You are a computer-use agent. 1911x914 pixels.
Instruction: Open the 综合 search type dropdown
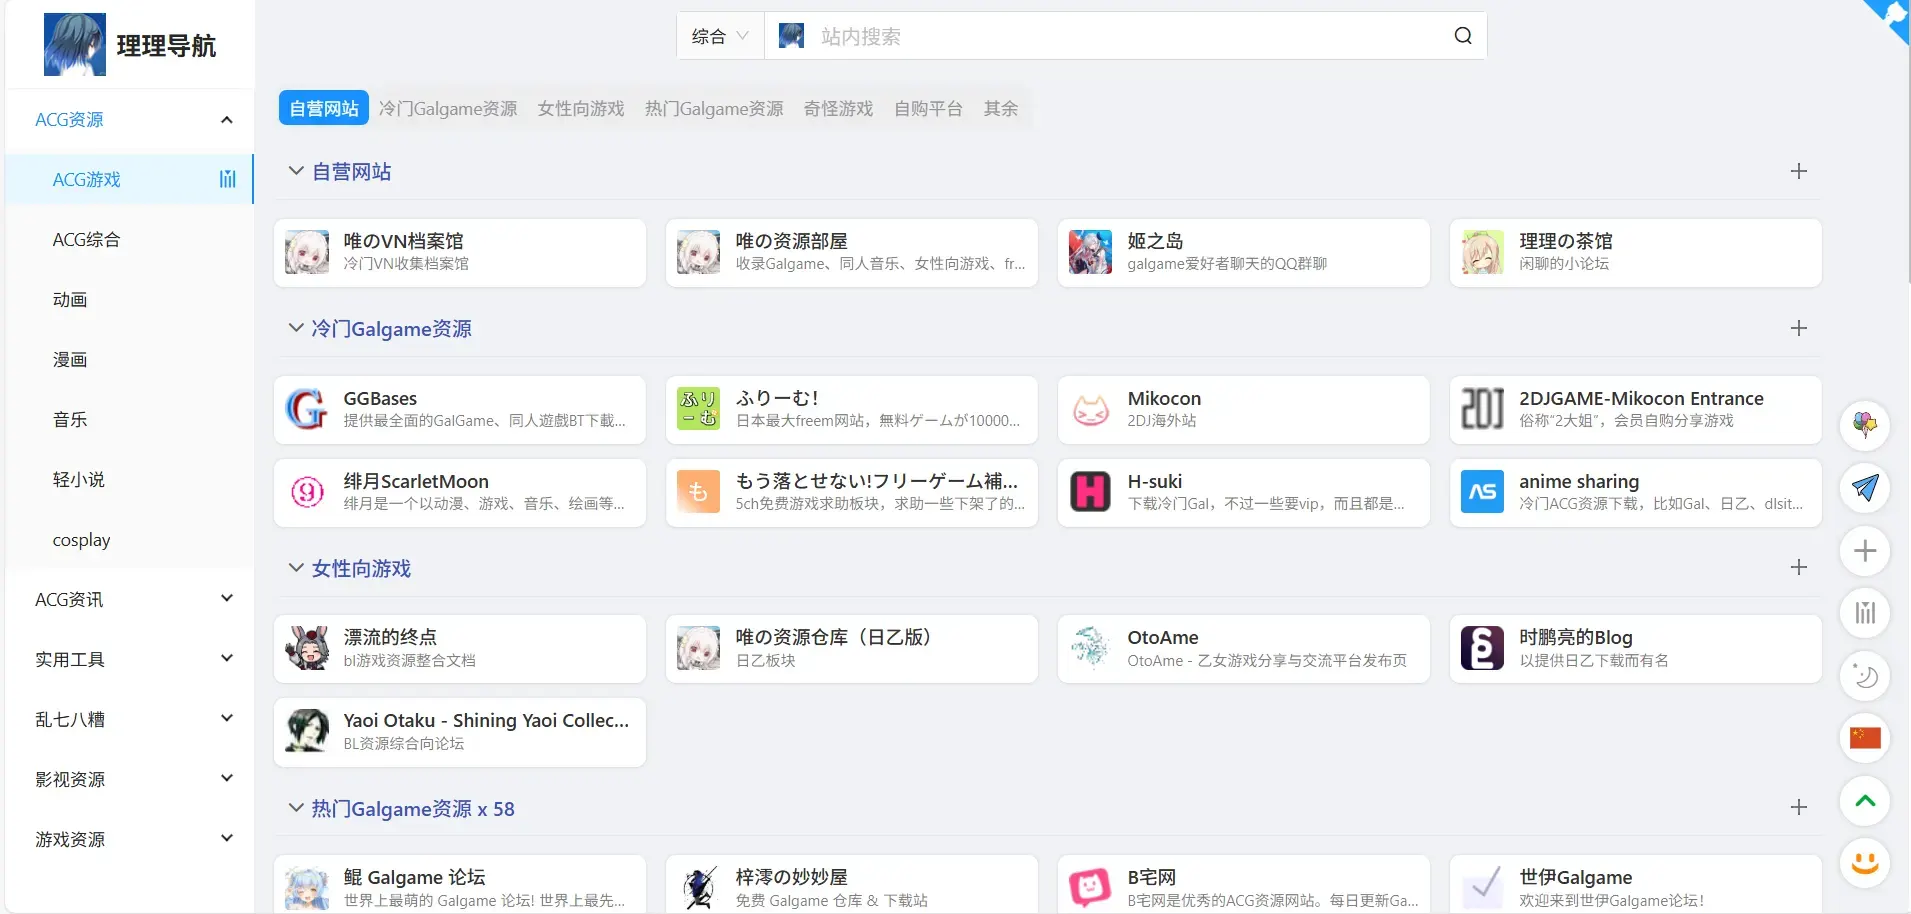click(720, 36)
